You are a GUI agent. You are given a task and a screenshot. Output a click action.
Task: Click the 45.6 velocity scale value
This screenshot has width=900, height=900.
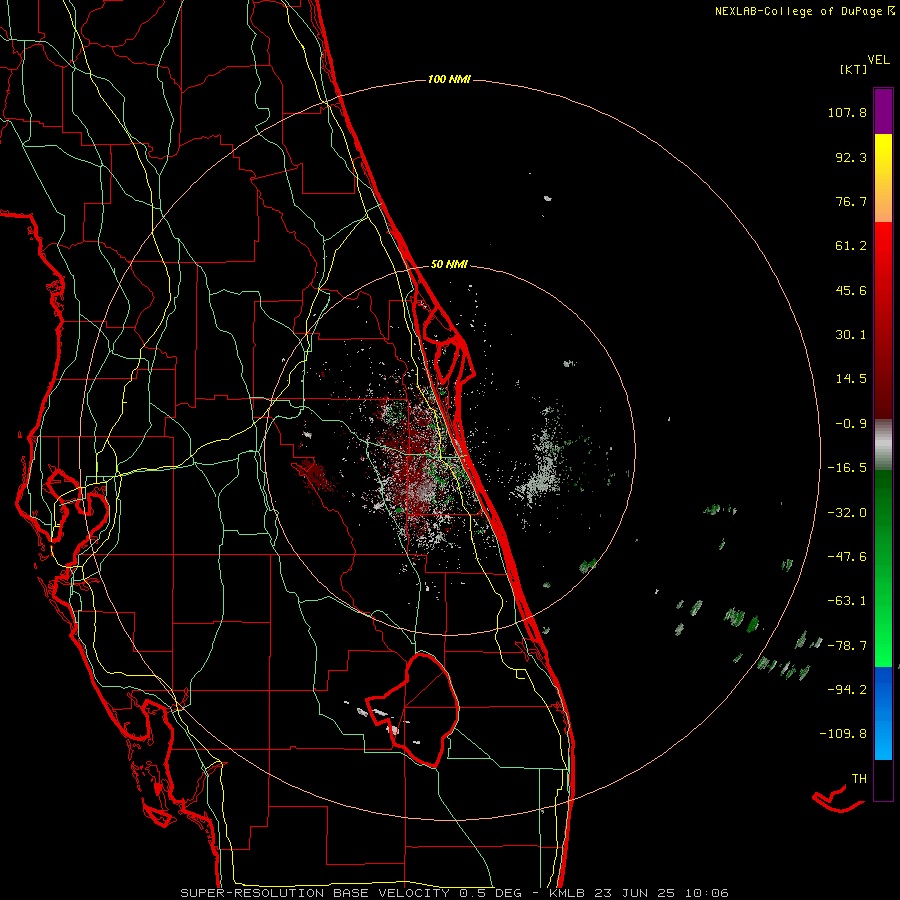coord(851,290)
